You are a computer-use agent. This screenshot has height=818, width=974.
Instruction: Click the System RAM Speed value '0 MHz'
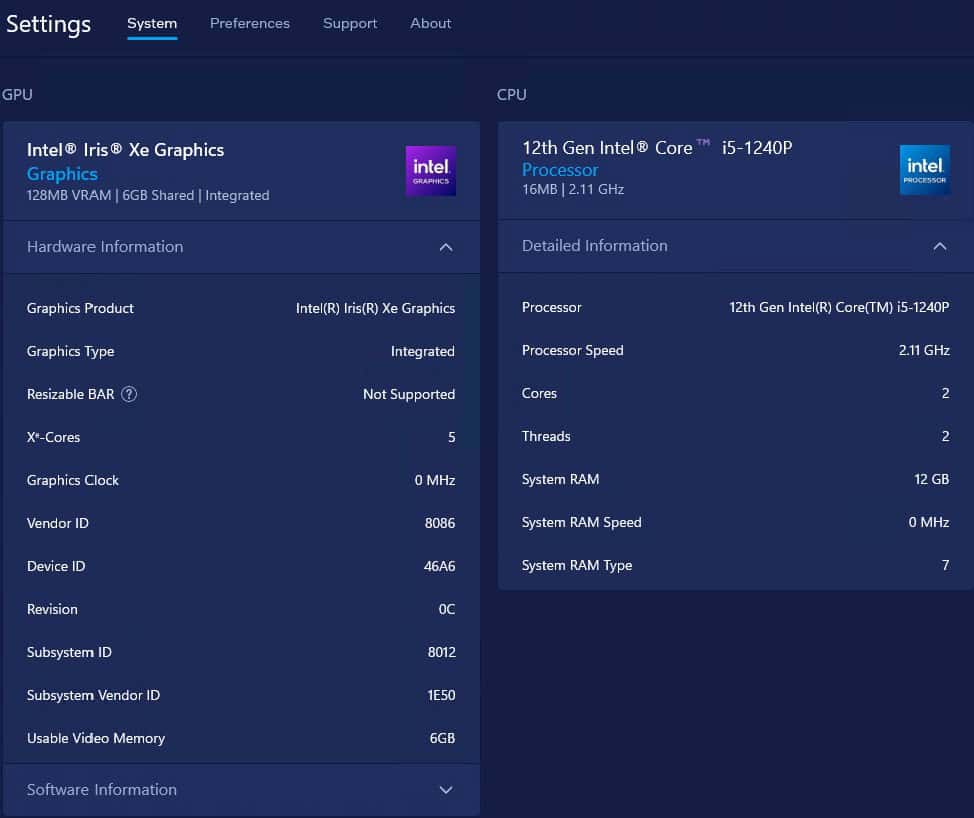point(929,522)
